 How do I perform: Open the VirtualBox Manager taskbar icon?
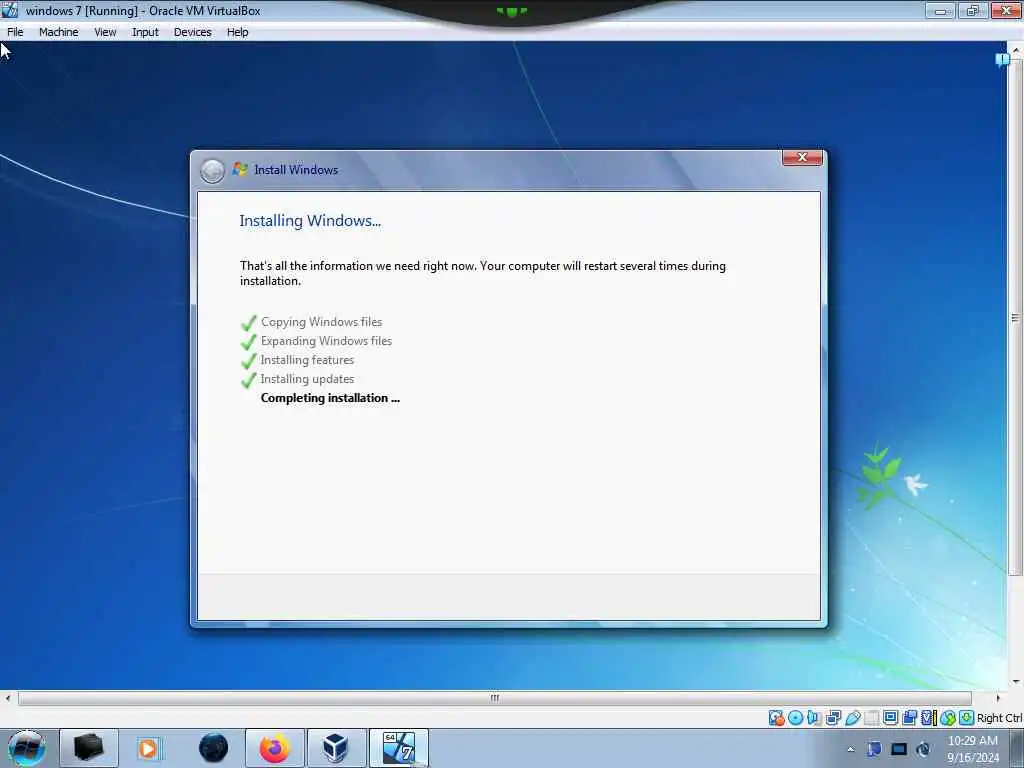click(336, 748)
